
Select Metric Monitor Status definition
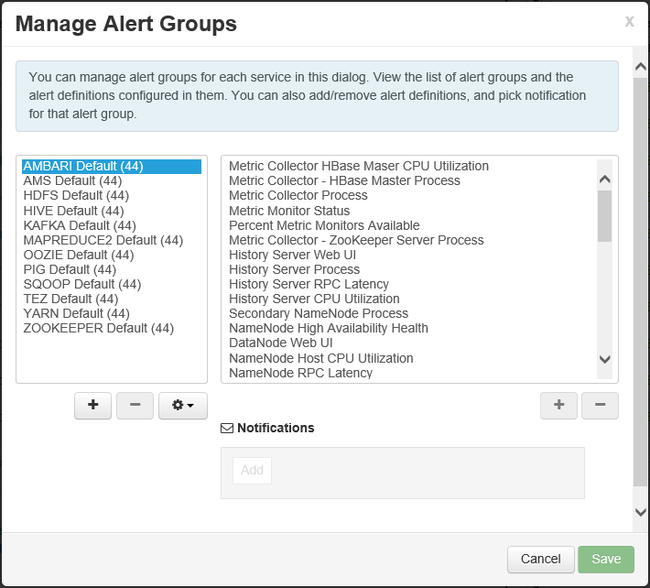click(289, 211)
